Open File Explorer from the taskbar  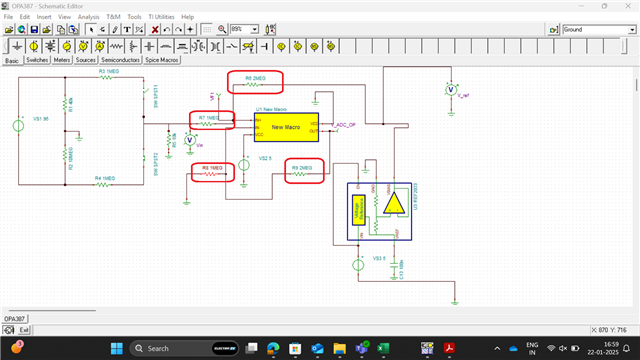(x=339, y=348)
